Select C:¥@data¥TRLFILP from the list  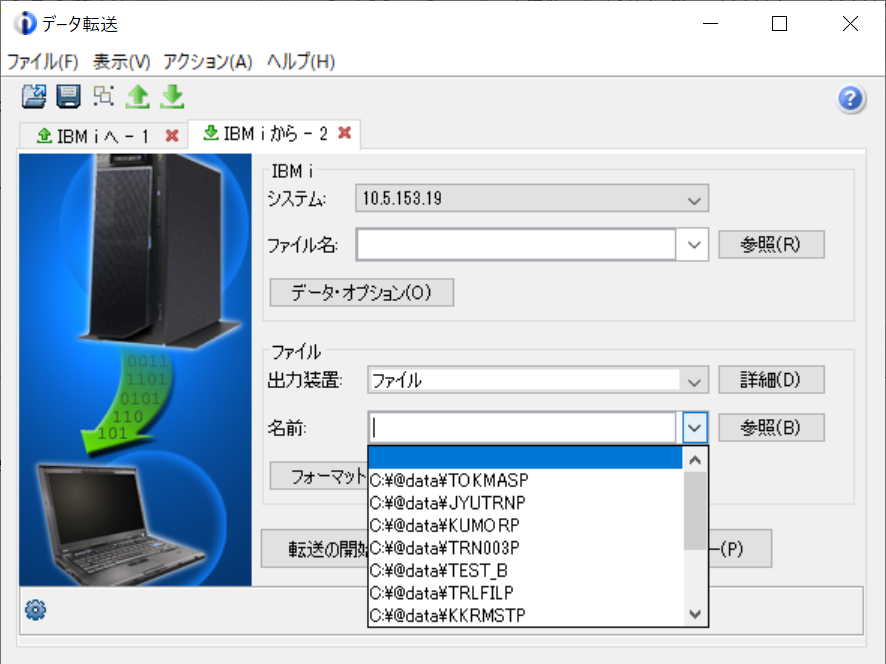click(525, 593)
